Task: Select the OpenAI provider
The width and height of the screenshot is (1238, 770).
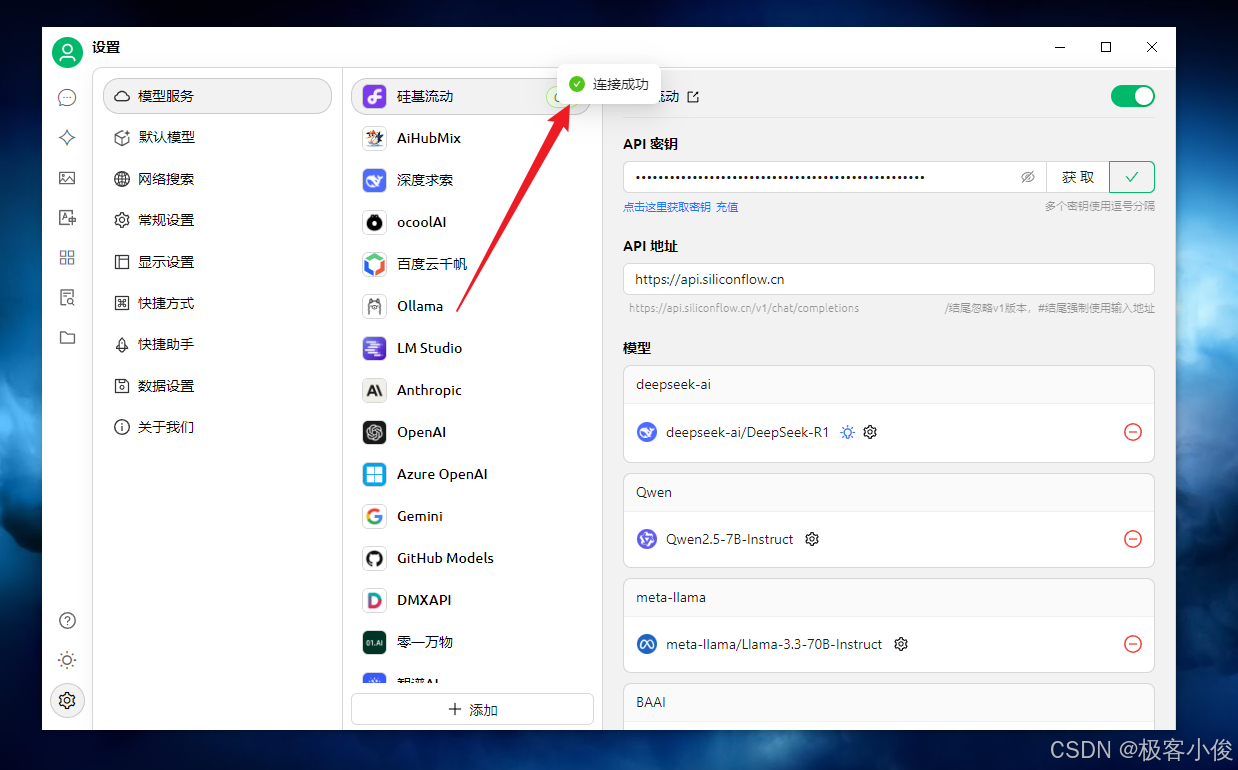Action: (471, 432)
